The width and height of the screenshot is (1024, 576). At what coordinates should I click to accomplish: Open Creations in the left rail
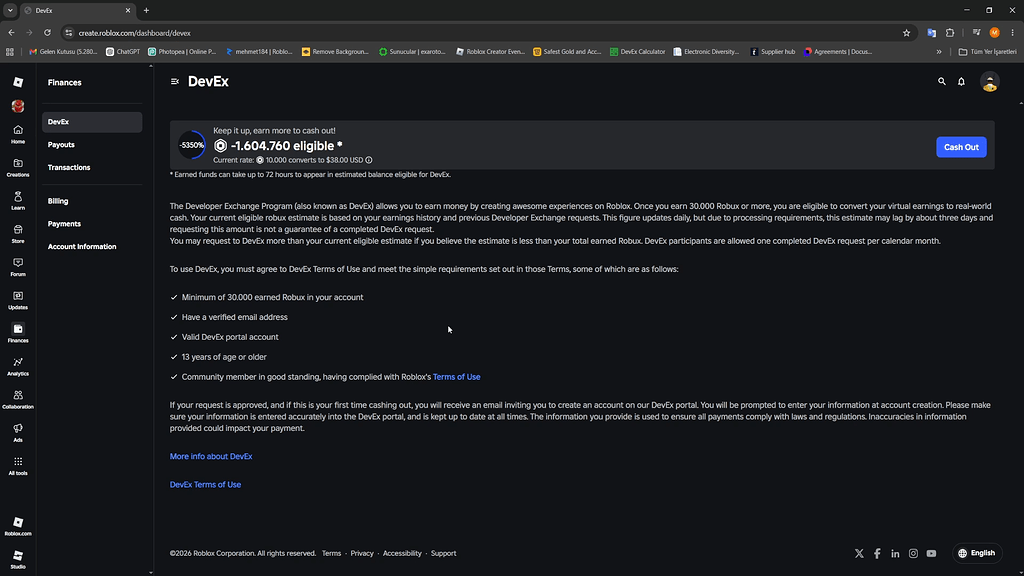18,167
